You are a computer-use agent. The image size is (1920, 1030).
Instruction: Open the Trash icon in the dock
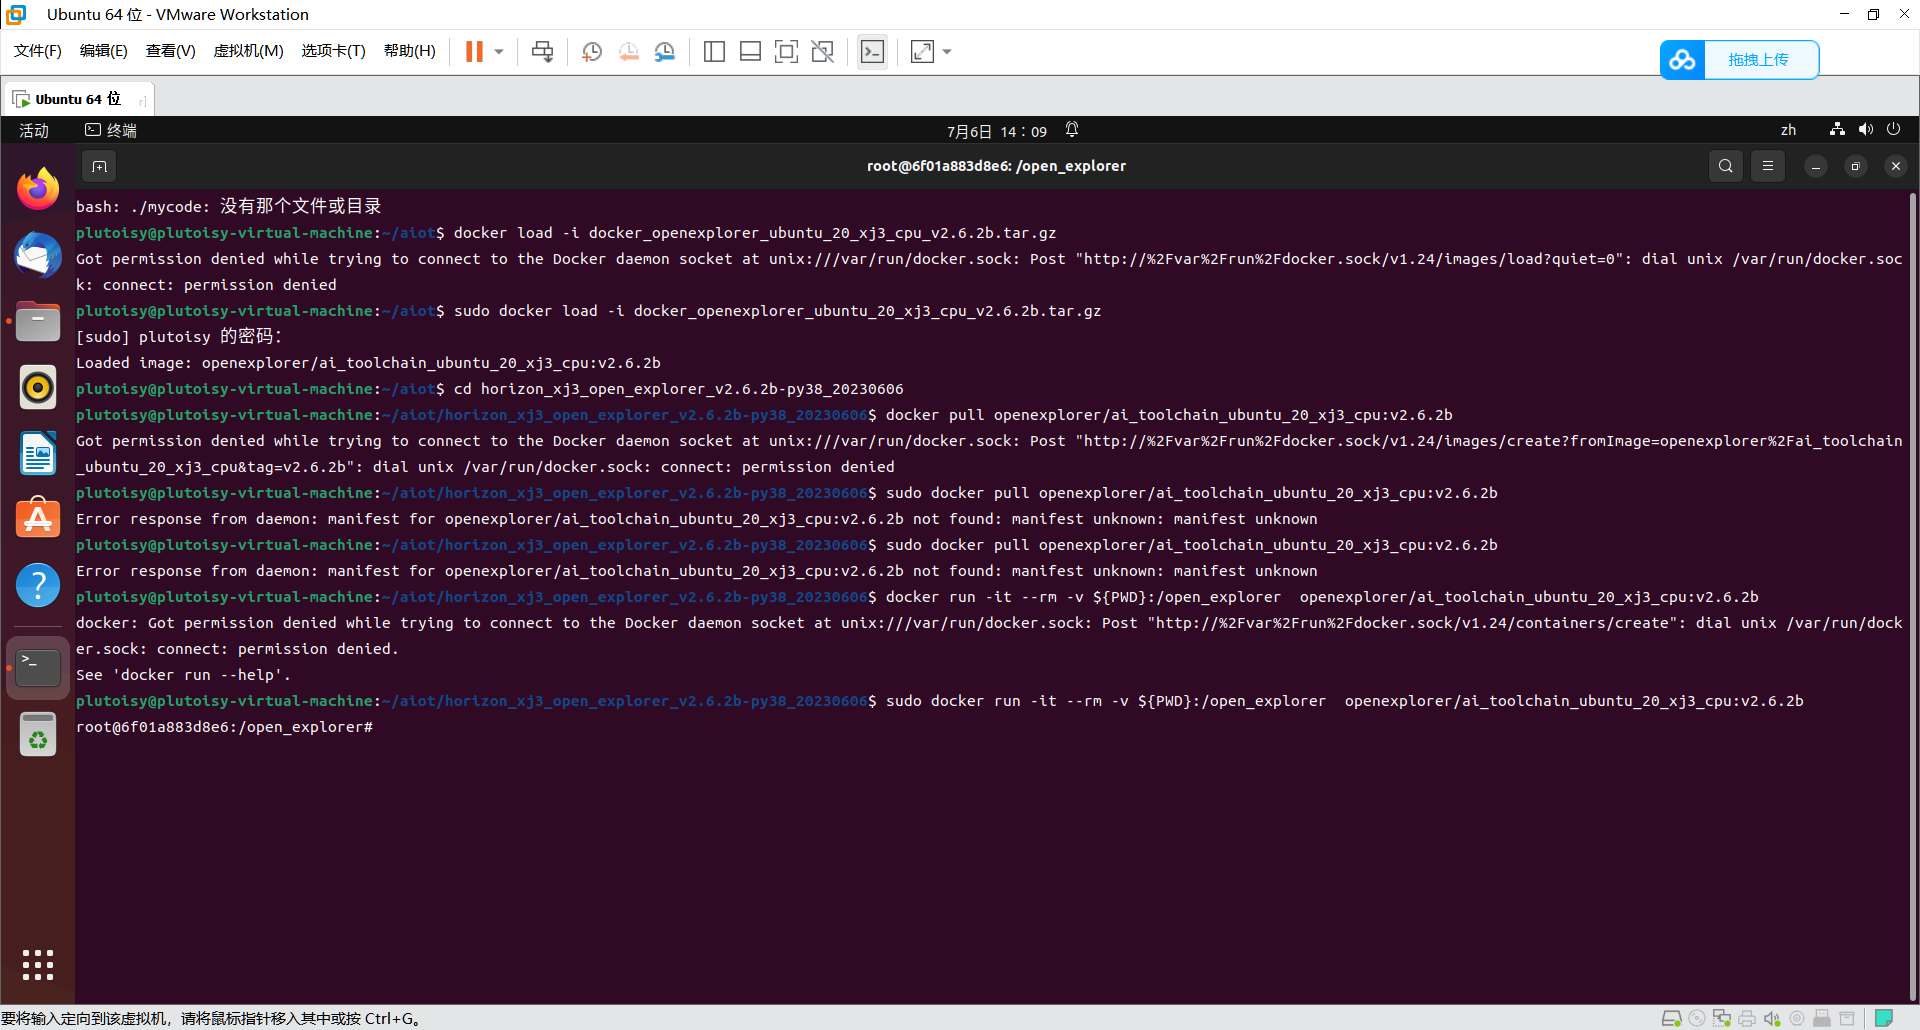tap(38, 735)
